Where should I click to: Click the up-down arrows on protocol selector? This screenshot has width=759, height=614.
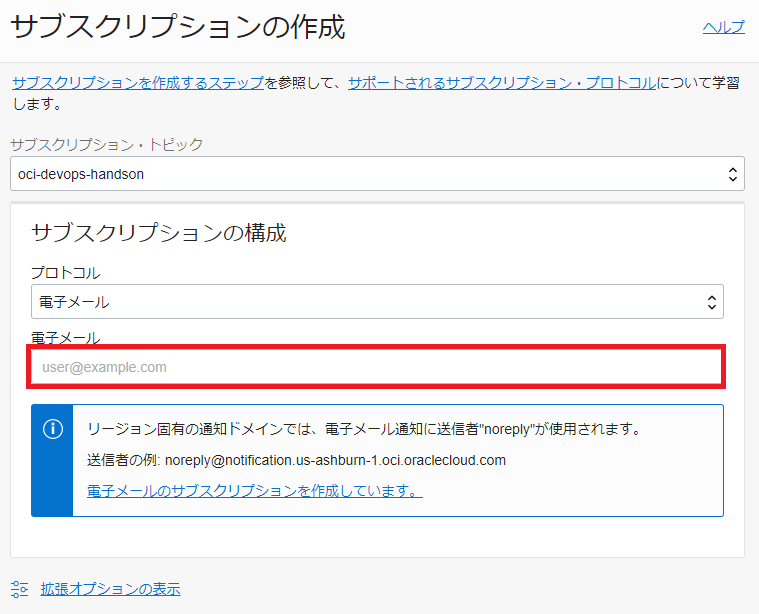click(712, 301)
